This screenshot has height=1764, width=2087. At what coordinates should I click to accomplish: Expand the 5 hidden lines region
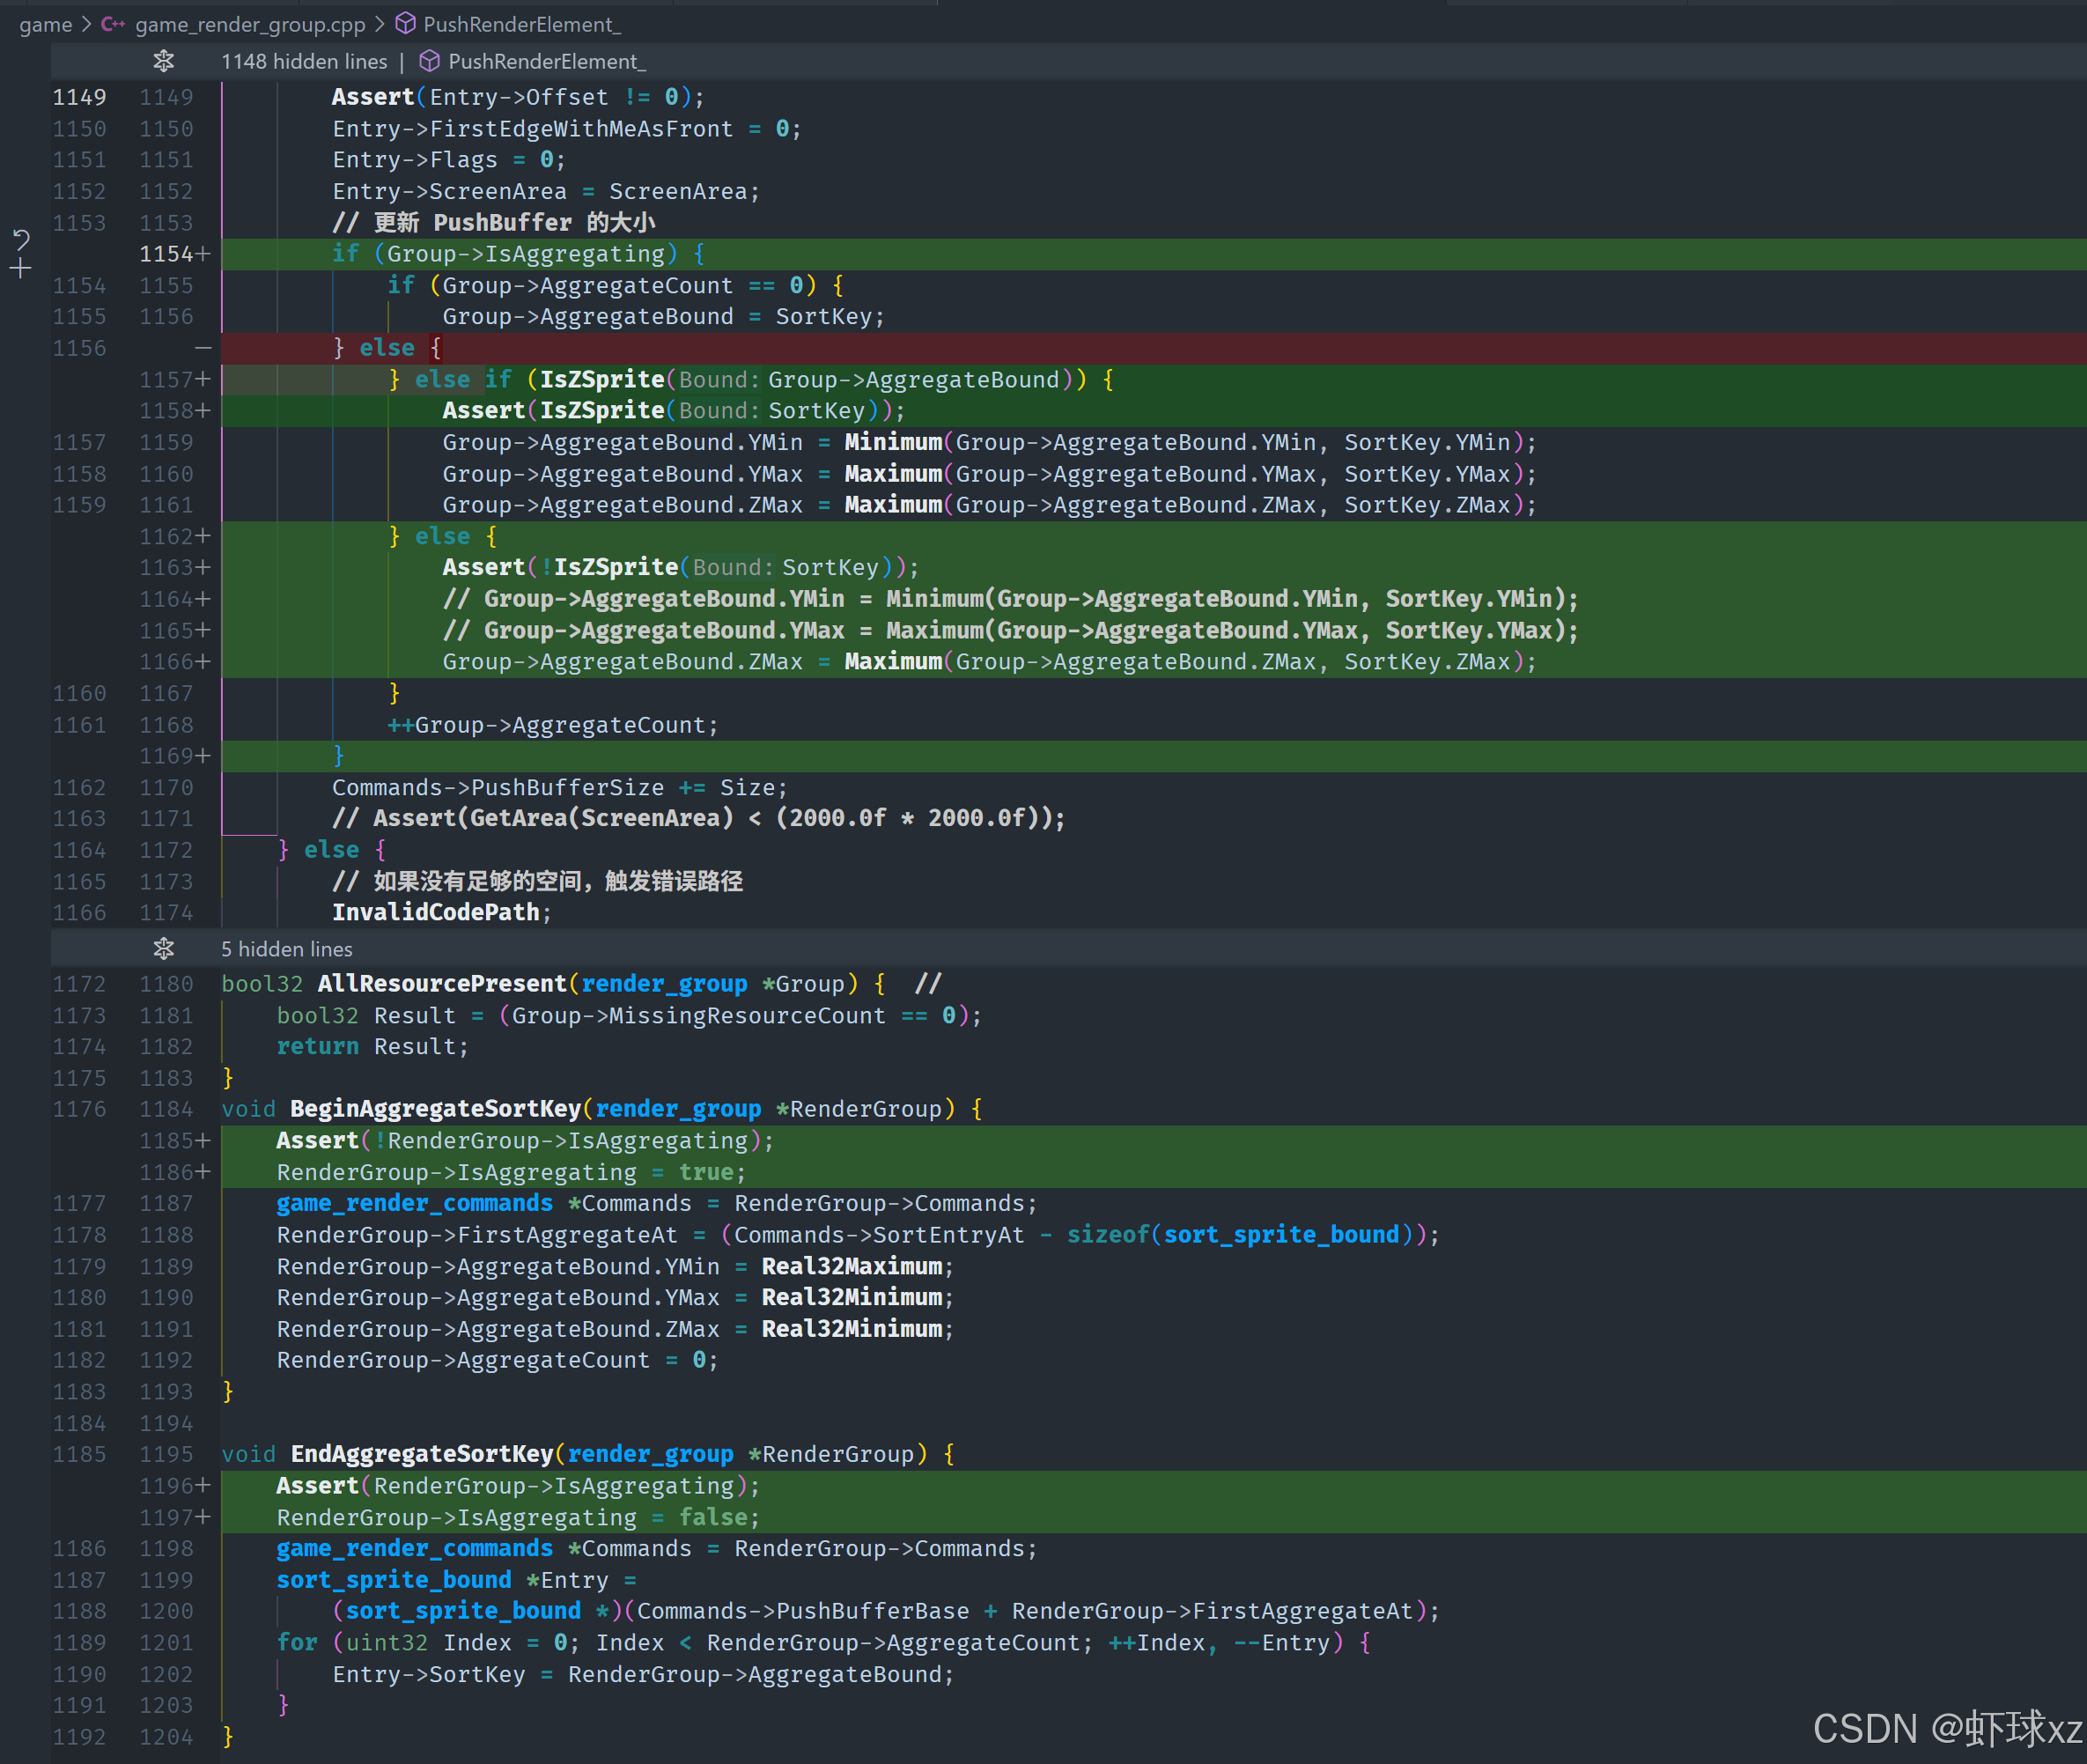(286, 948)
